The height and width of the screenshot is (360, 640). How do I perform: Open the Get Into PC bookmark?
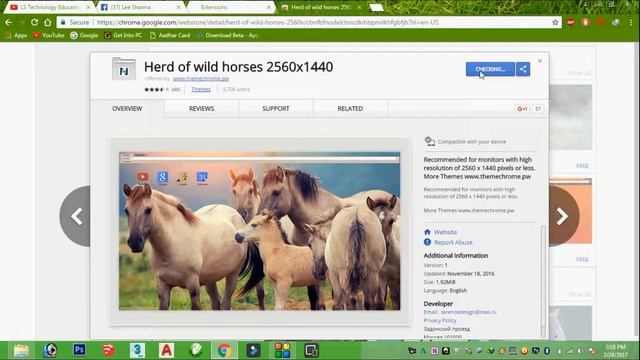click(x=123, y=36)
